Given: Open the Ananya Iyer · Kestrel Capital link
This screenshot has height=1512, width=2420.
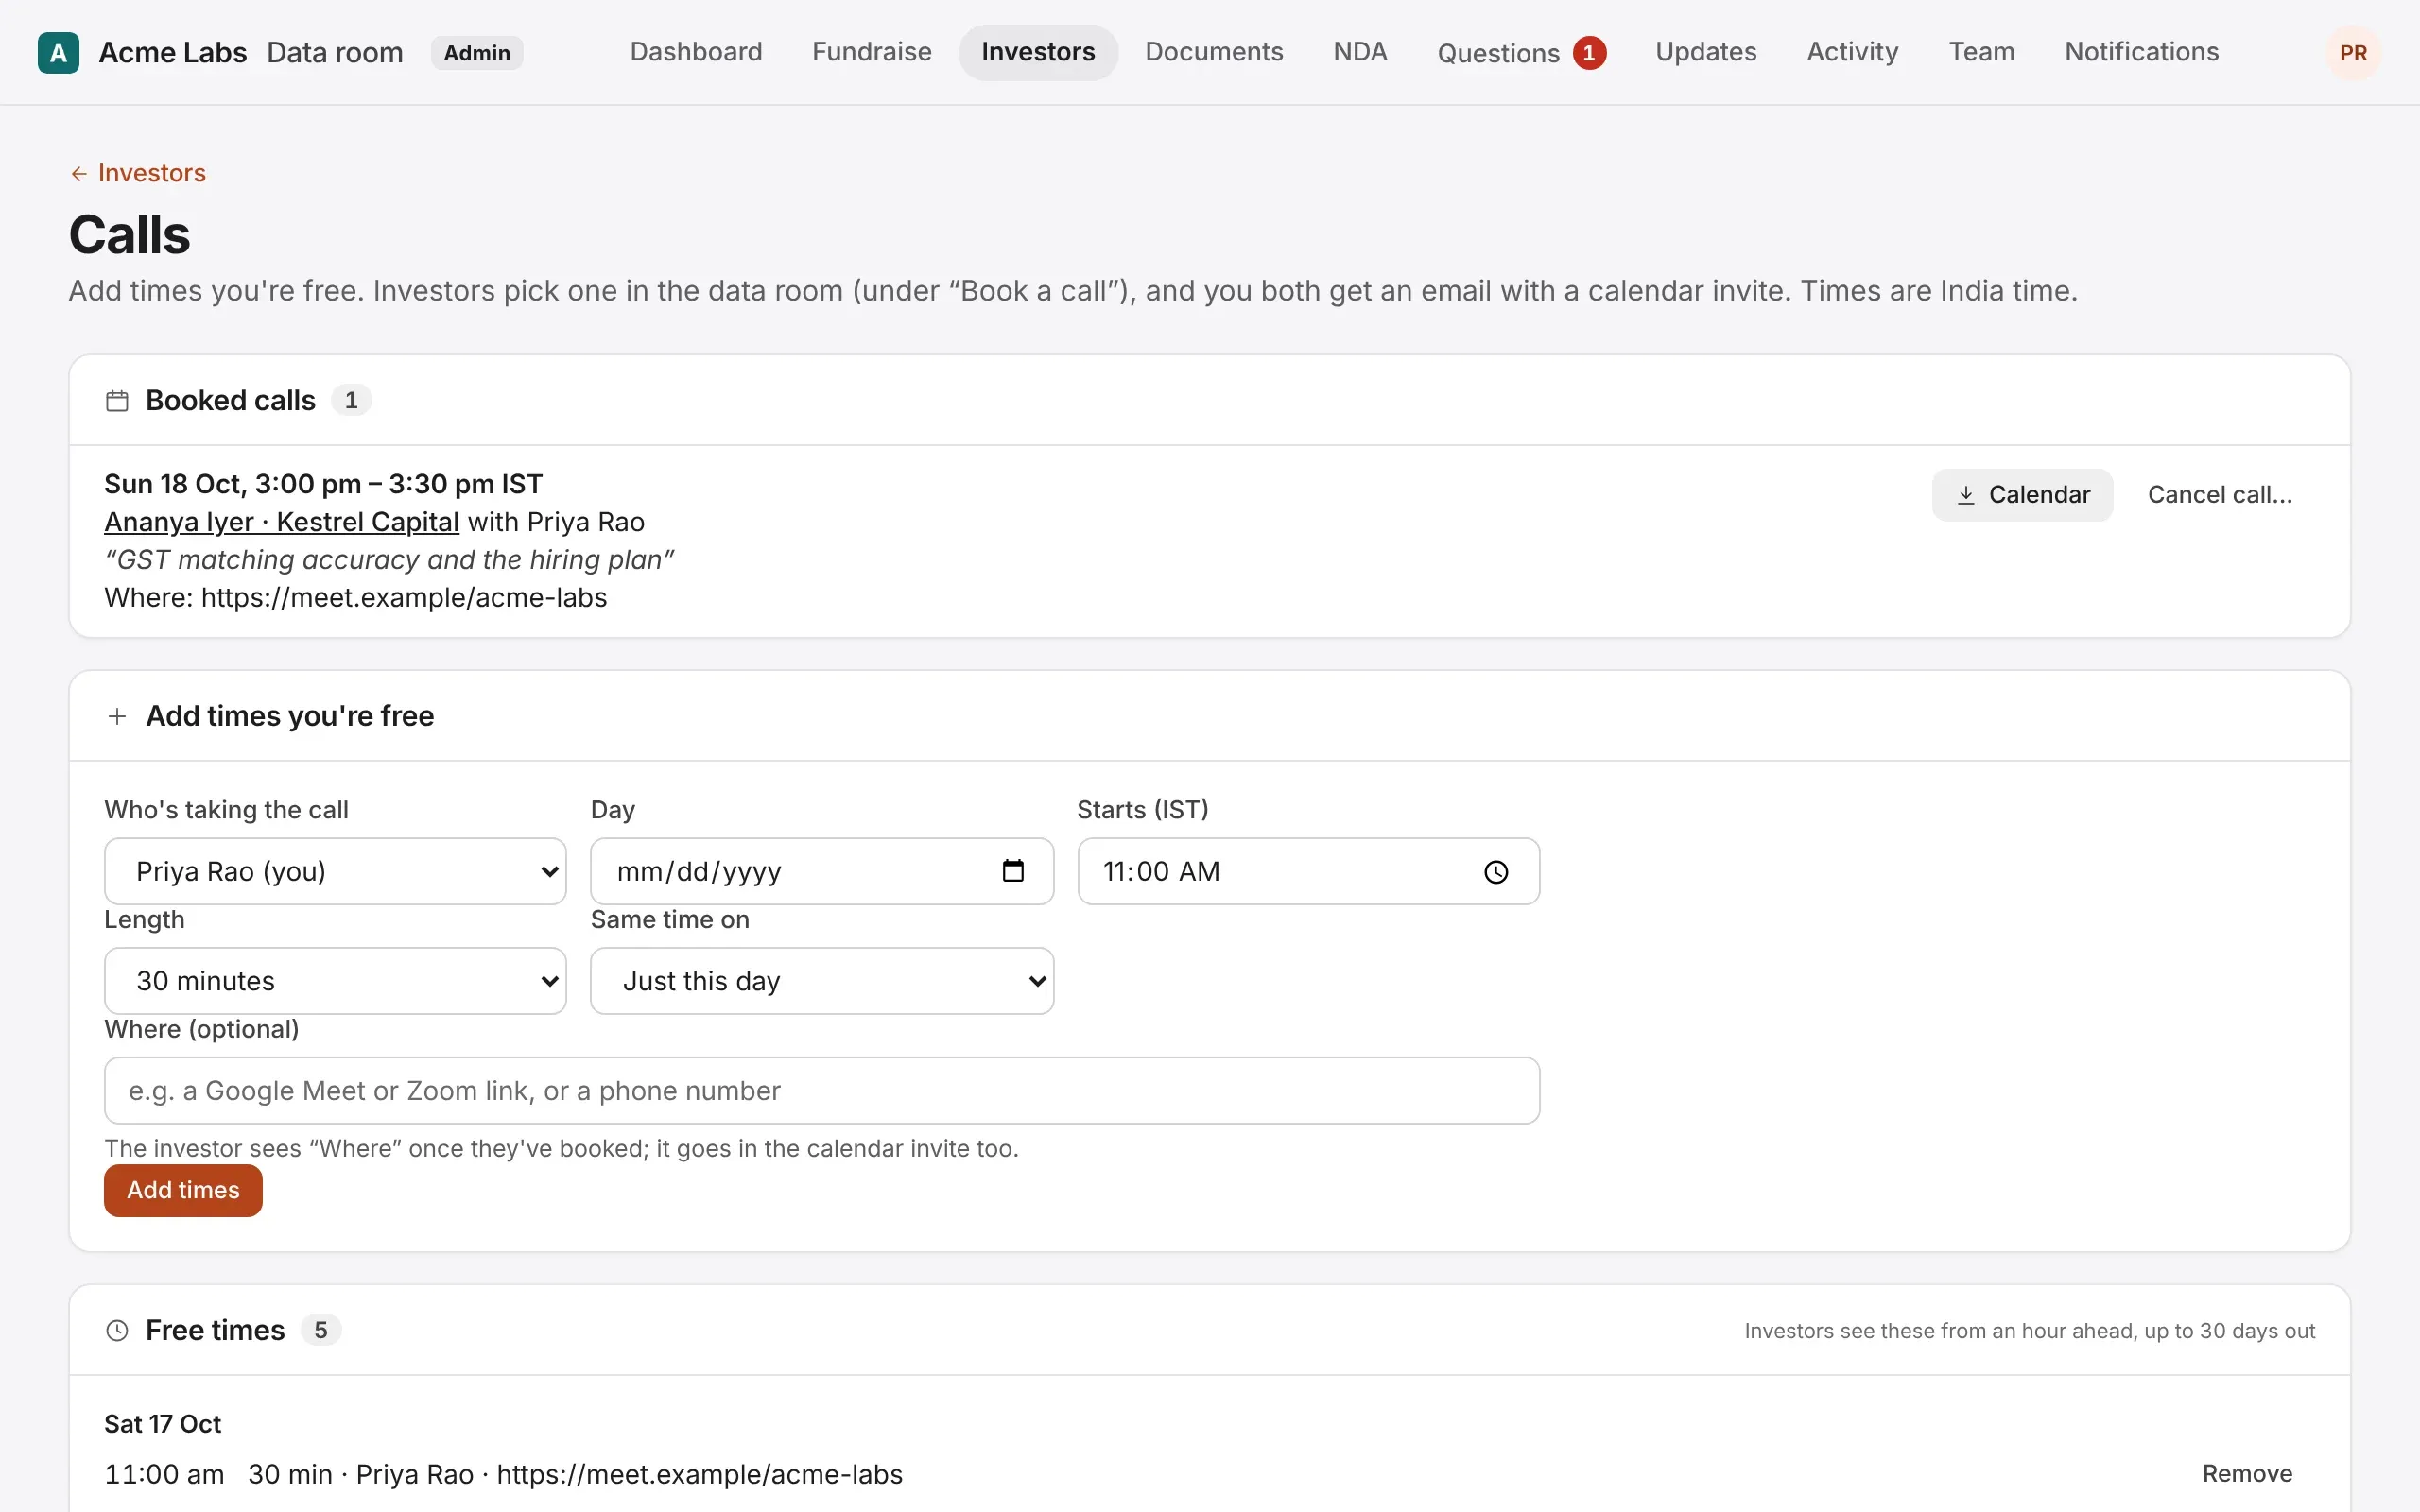Looking at the screenshot, I should click(282, 522).
